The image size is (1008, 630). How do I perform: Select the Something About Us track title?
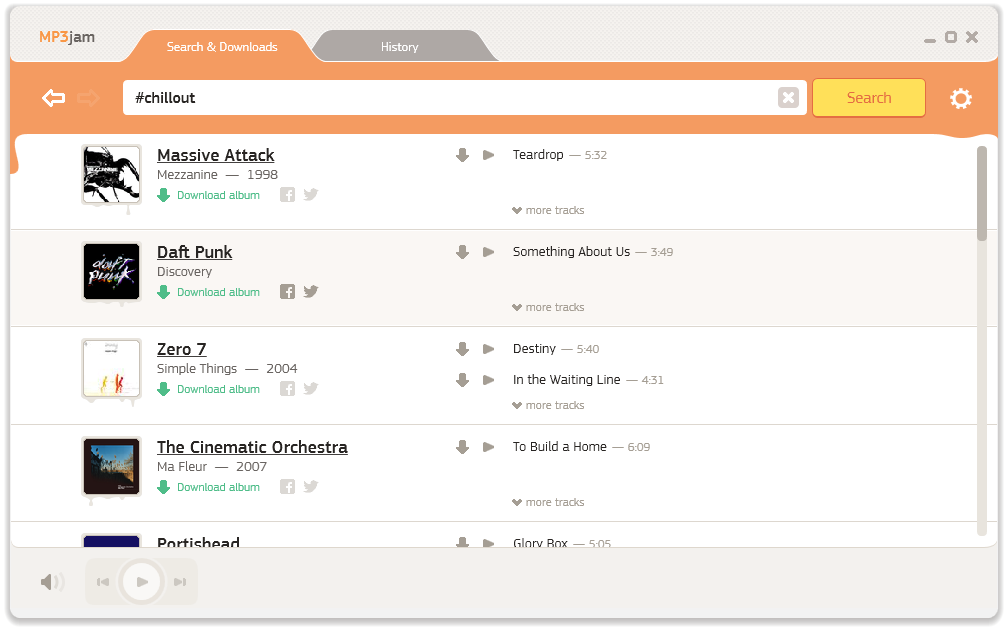pyautogui.click(x=572, y=251)
